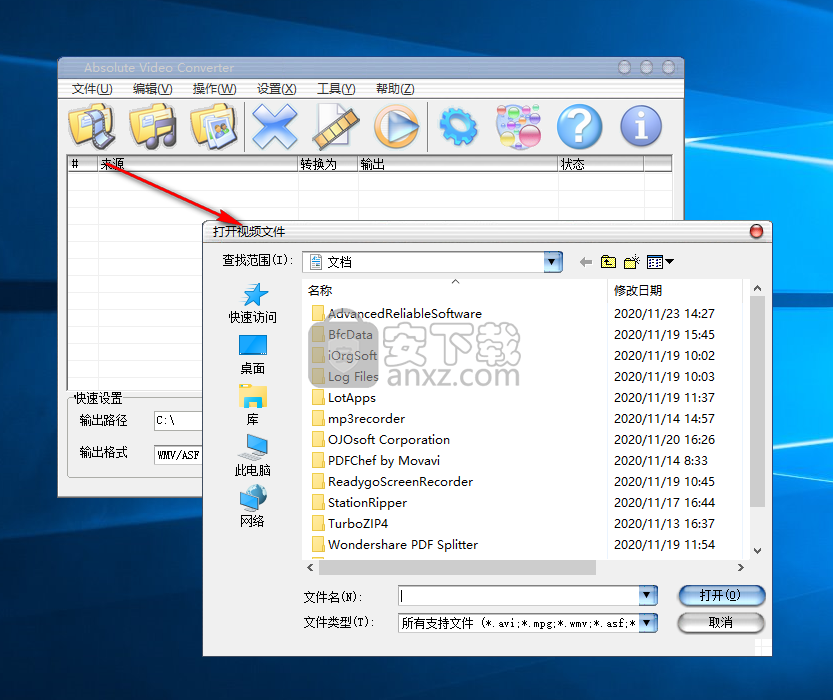Click the colorful bubbles skin icon
The height and width of the screenshot is (700, 833).
tap(518, 126)
